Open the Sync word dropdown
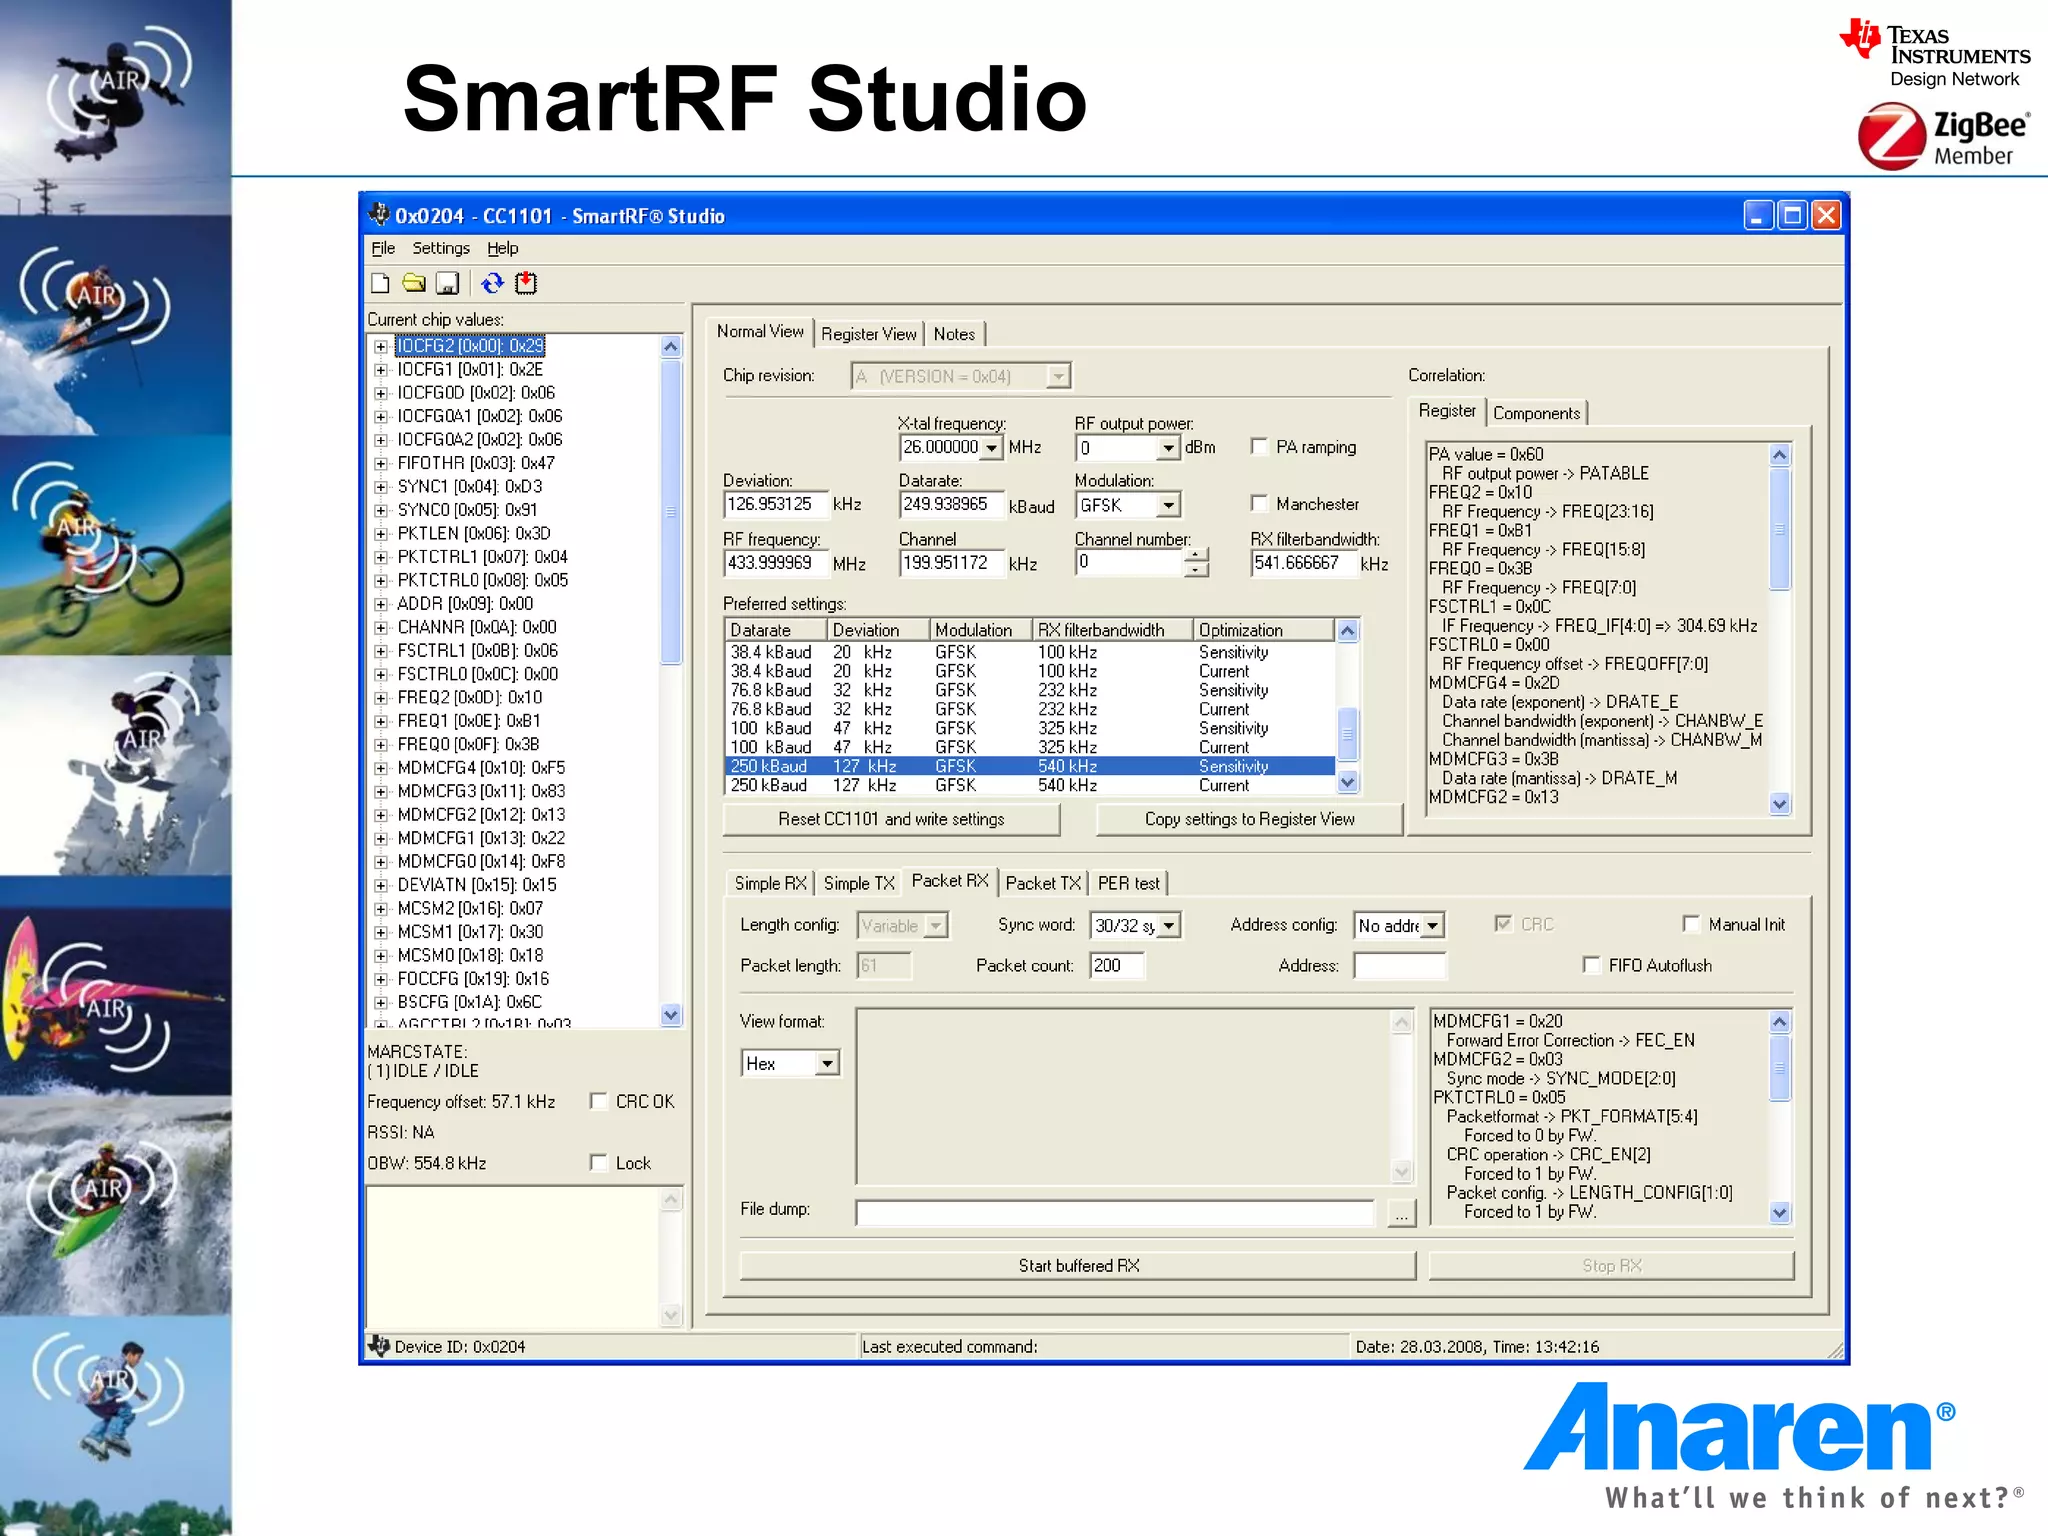The width and height of the screenshot is (2048, 1536). tap(1168, 926)
